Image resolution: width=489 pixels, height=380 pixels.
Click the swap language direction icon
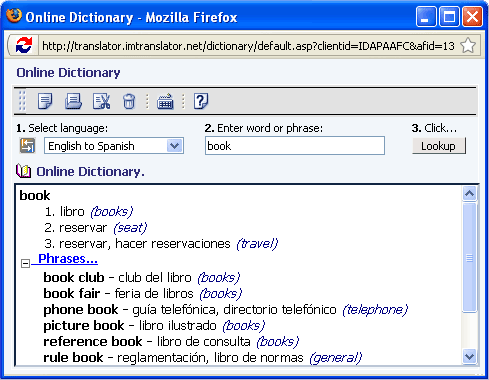point(27,146)
